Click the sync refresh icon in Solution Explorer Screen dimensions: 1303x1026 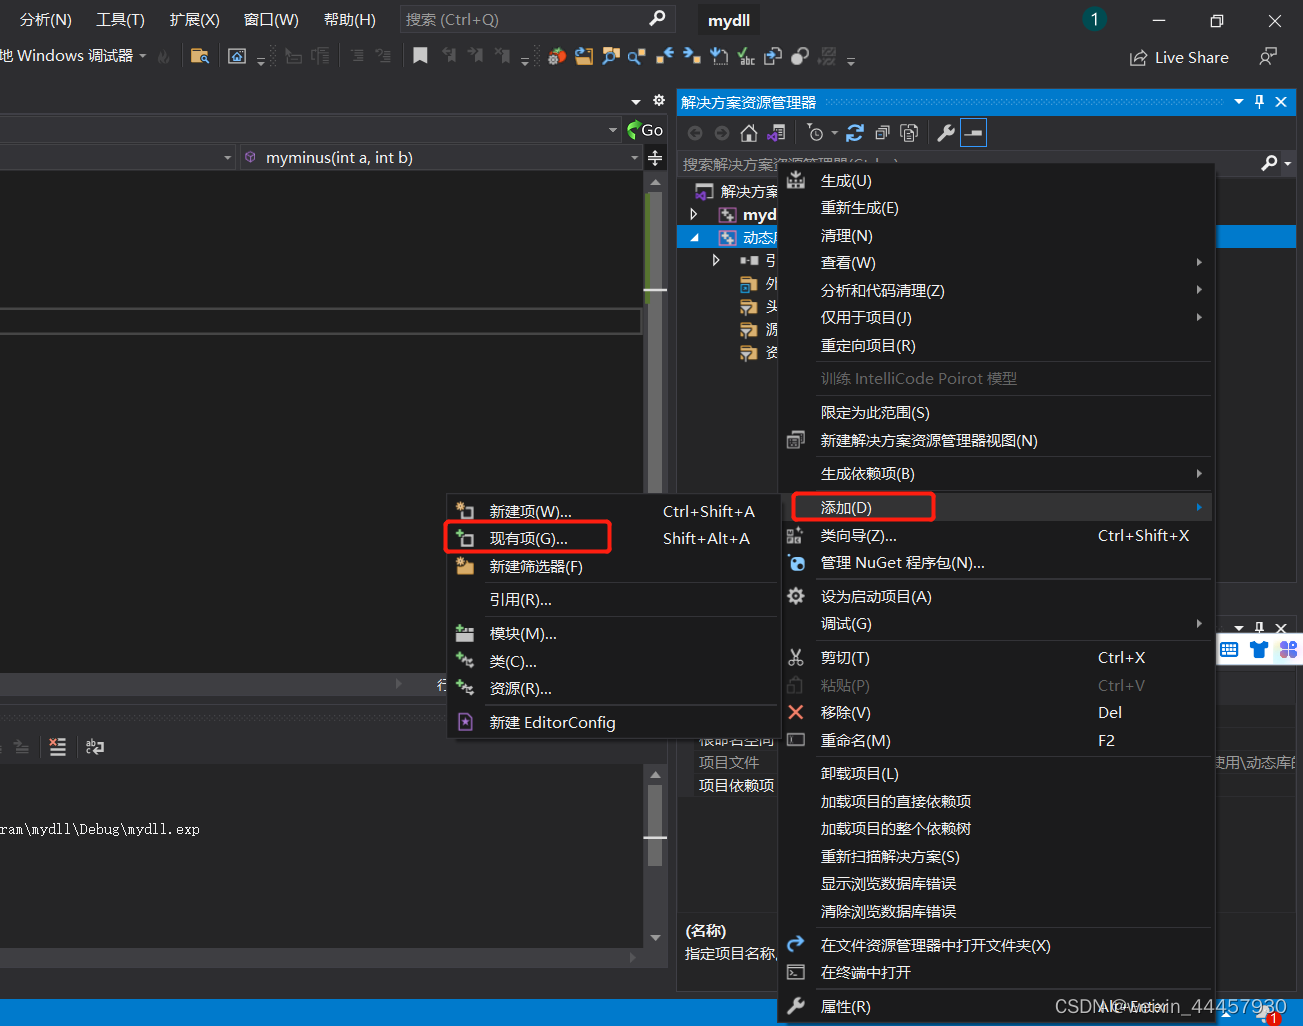pos(855,133)
